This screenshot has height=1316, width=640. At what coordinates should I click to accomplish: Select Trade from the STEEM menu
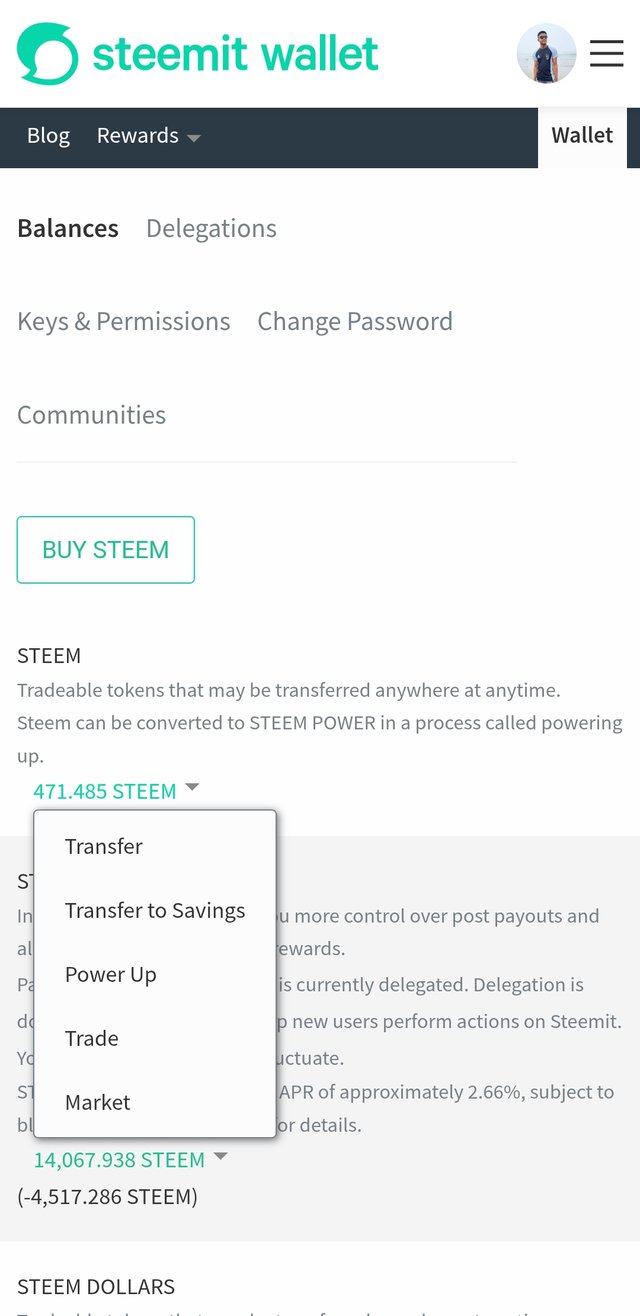[92, 1038]
